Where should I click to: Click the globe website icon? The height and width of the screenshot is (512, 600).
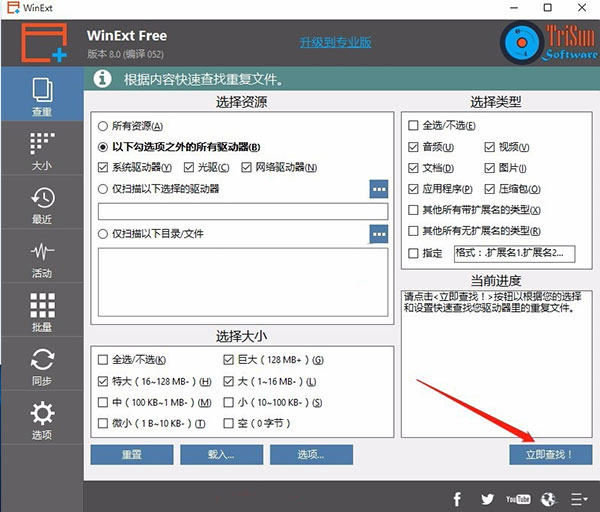click(x=548, y=499)
